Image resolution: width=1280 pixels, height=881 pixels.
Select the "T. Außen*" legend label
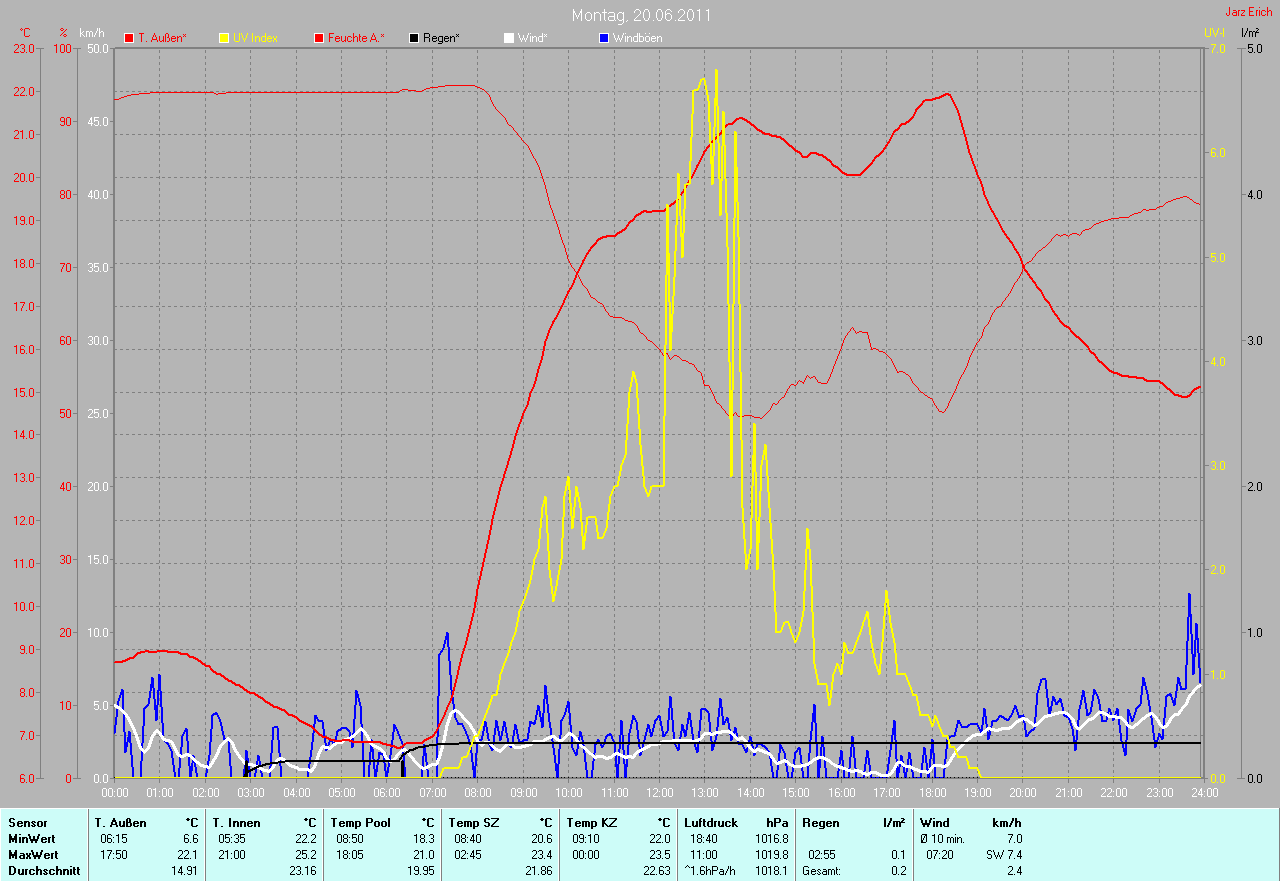[162, 38]
